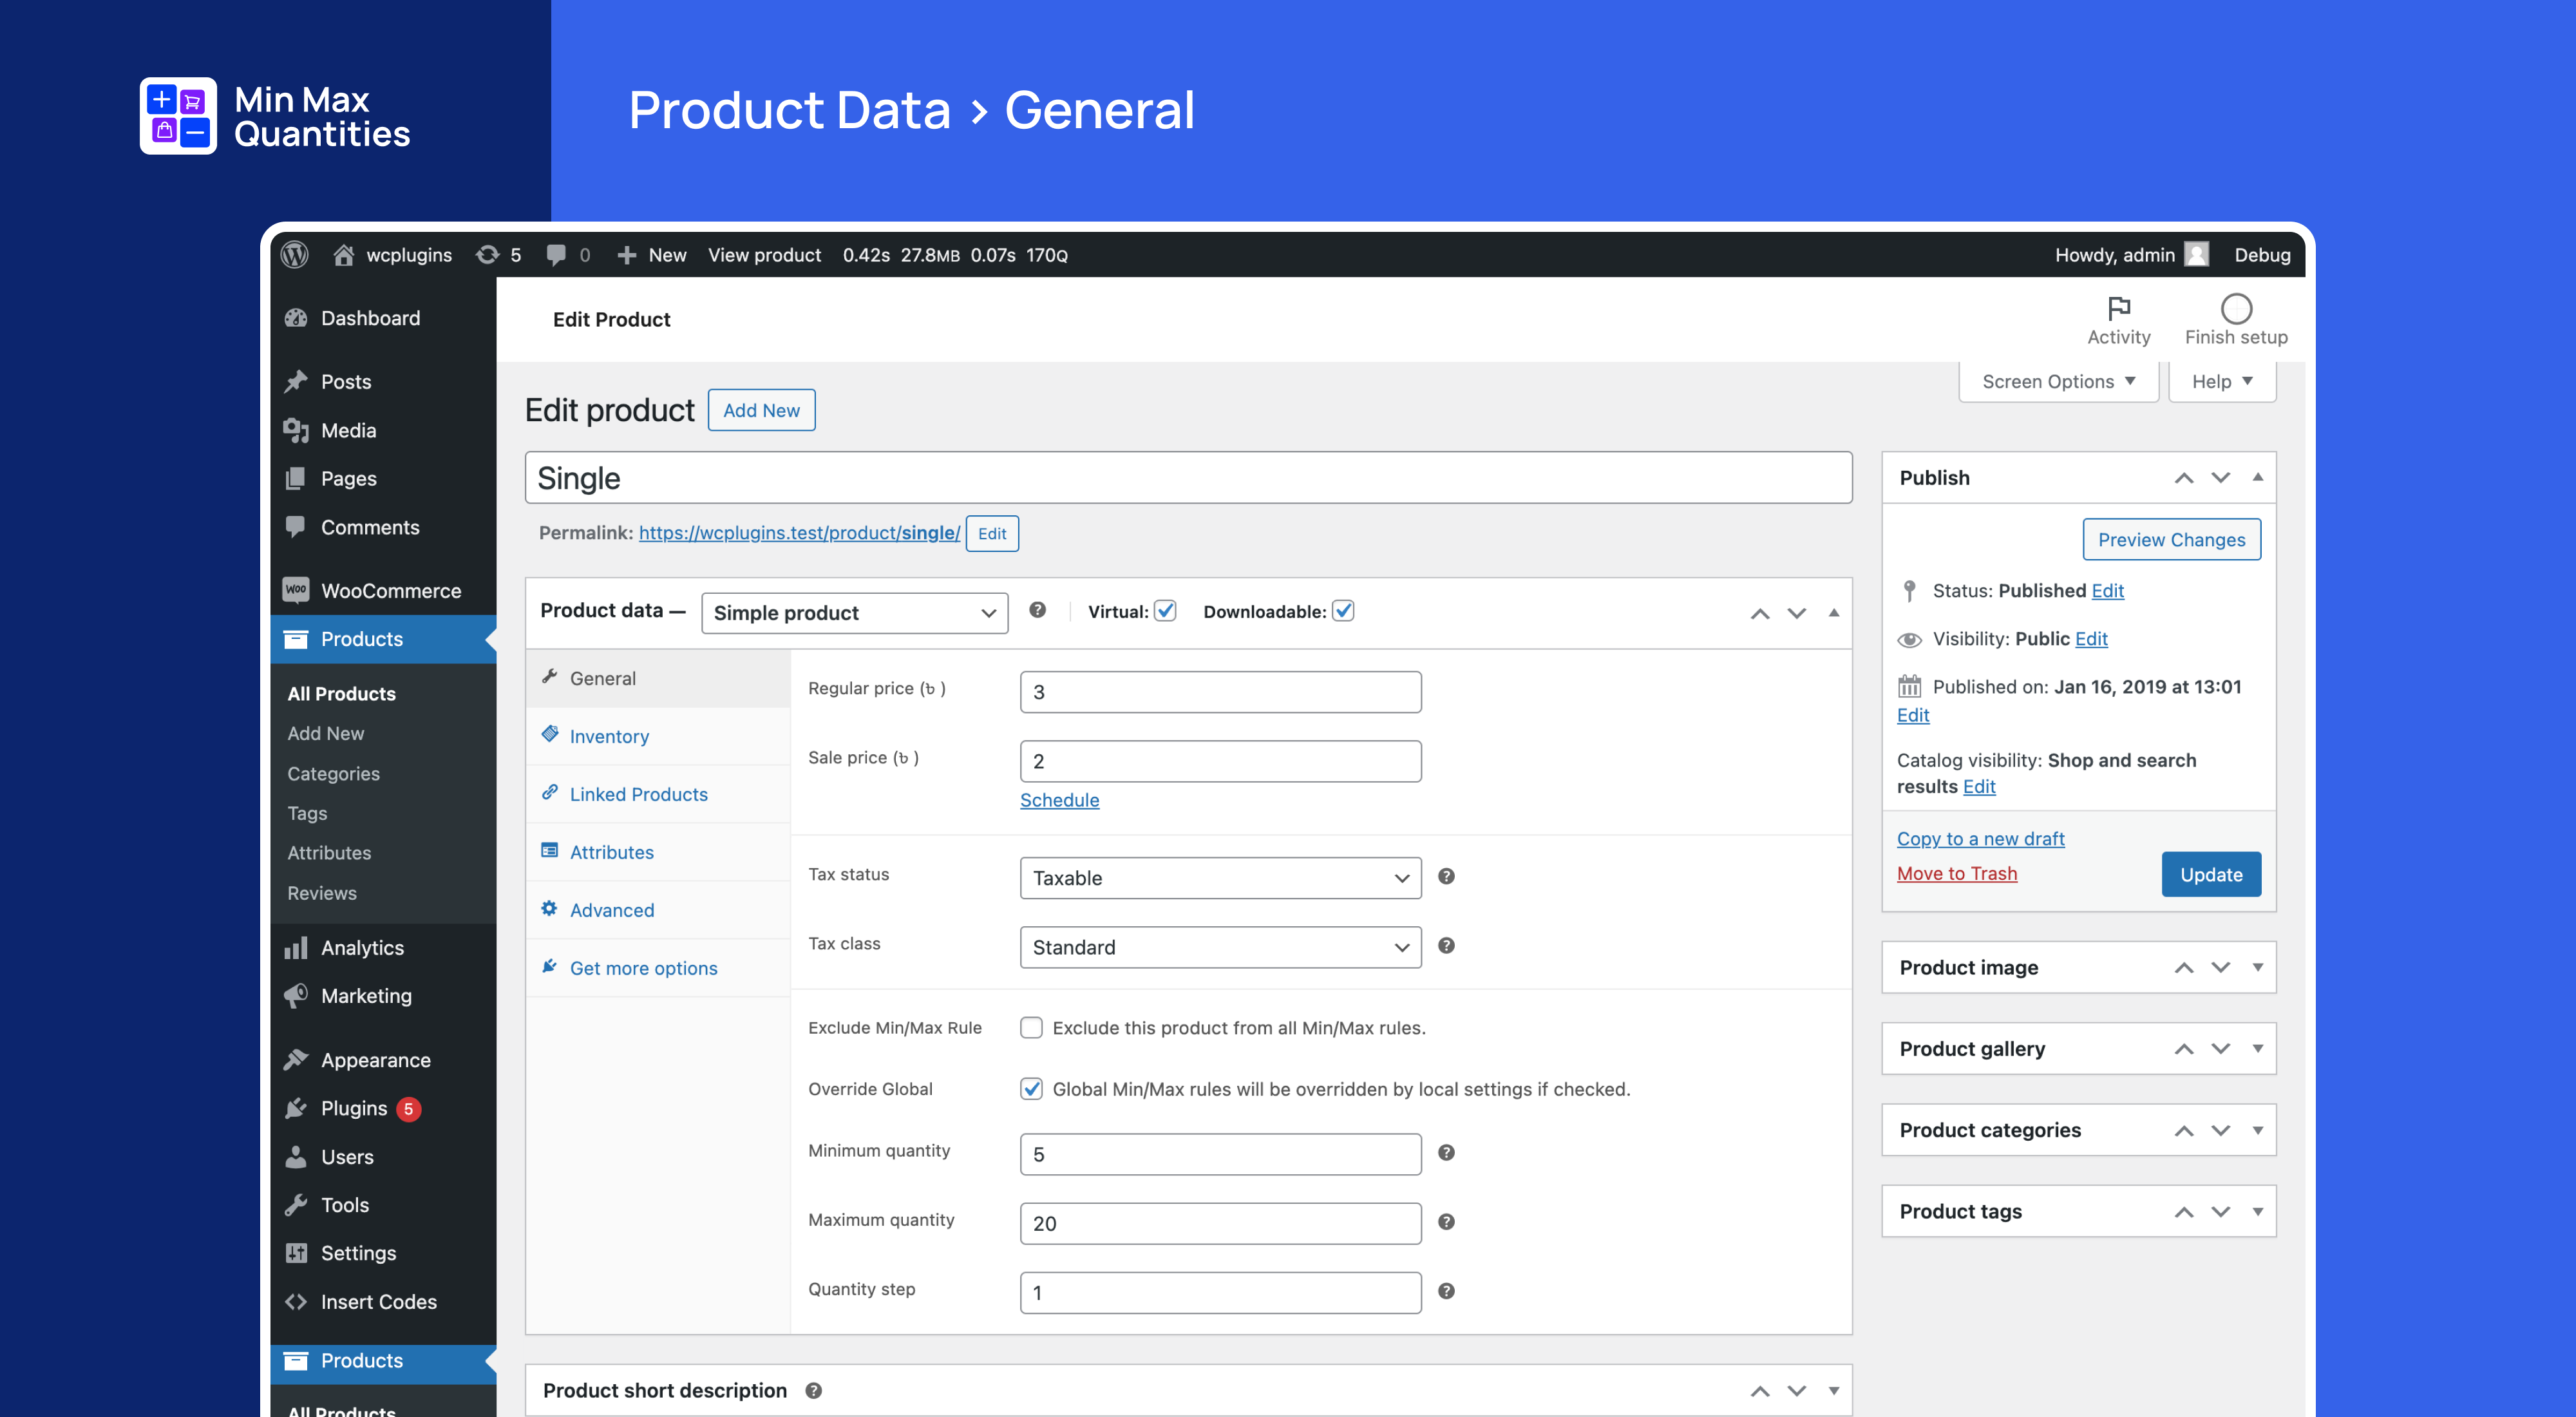Switch to the Inventory tab
The height and width of the screenshot is (1417, 2576).
pos(609,736)
